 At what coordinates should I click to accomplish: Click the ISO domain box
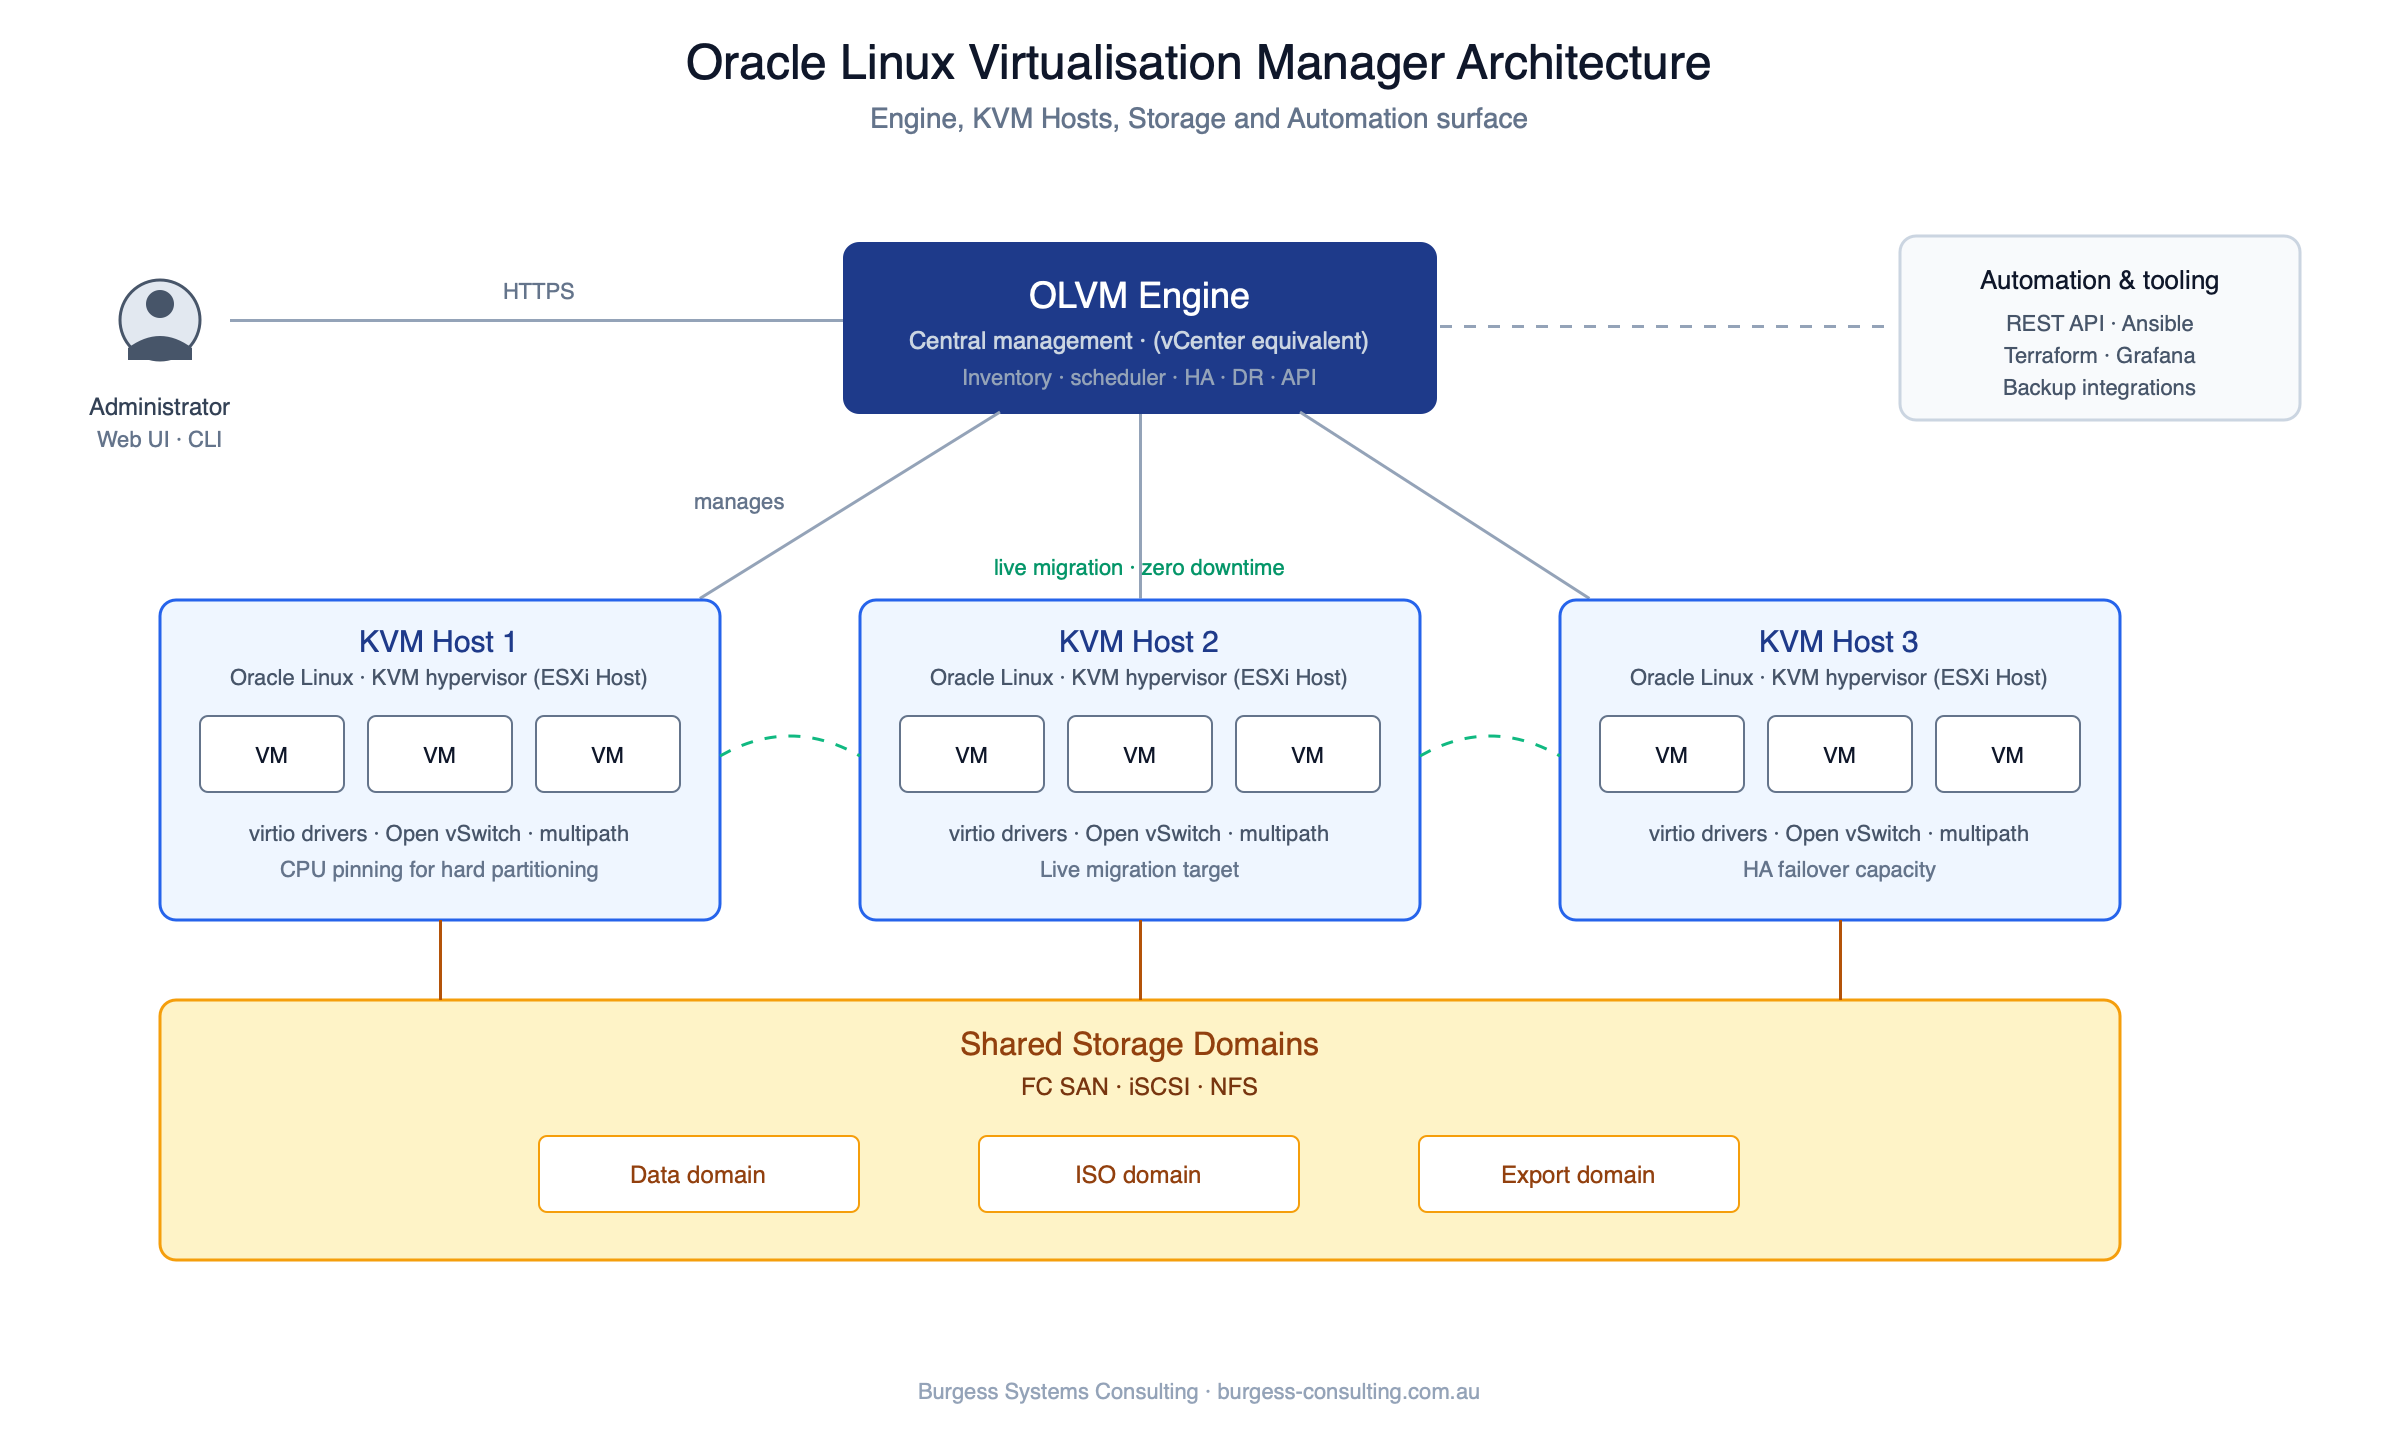point(1139,1174)
